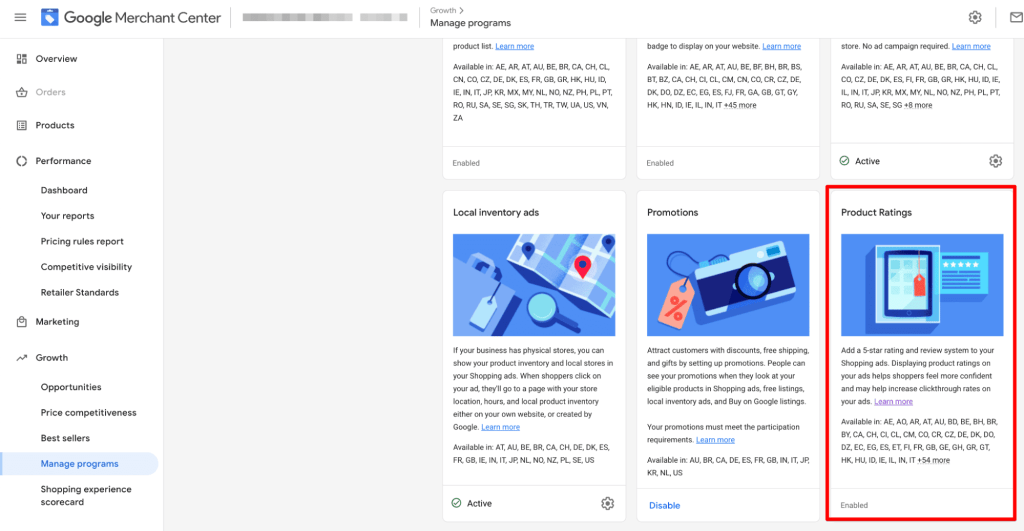The image size is (1024, 531).
Task: Click Enabled status on Product Ratings card
Action: click(x=854, y=506)
